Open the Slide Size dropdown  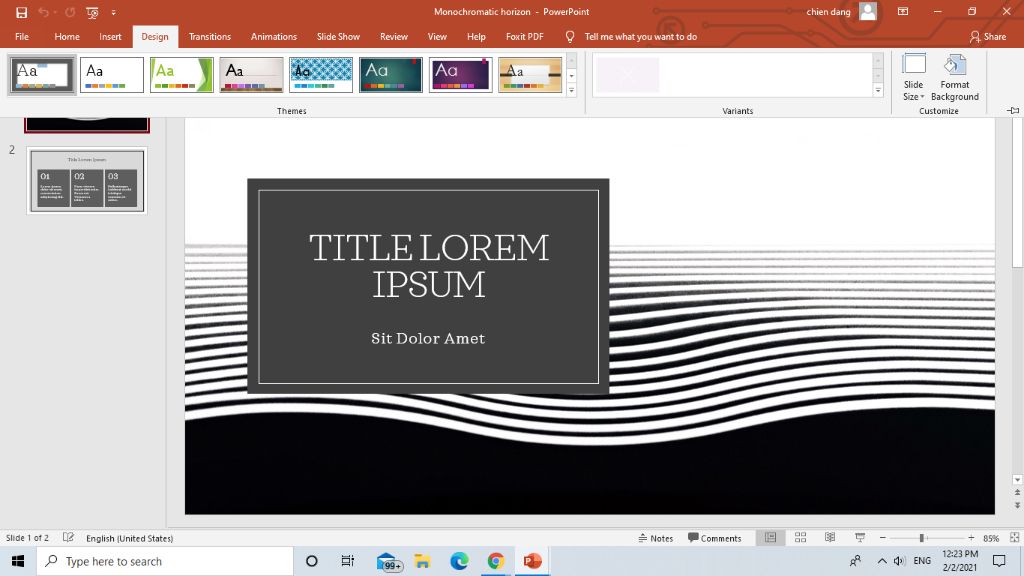[913, 78]
